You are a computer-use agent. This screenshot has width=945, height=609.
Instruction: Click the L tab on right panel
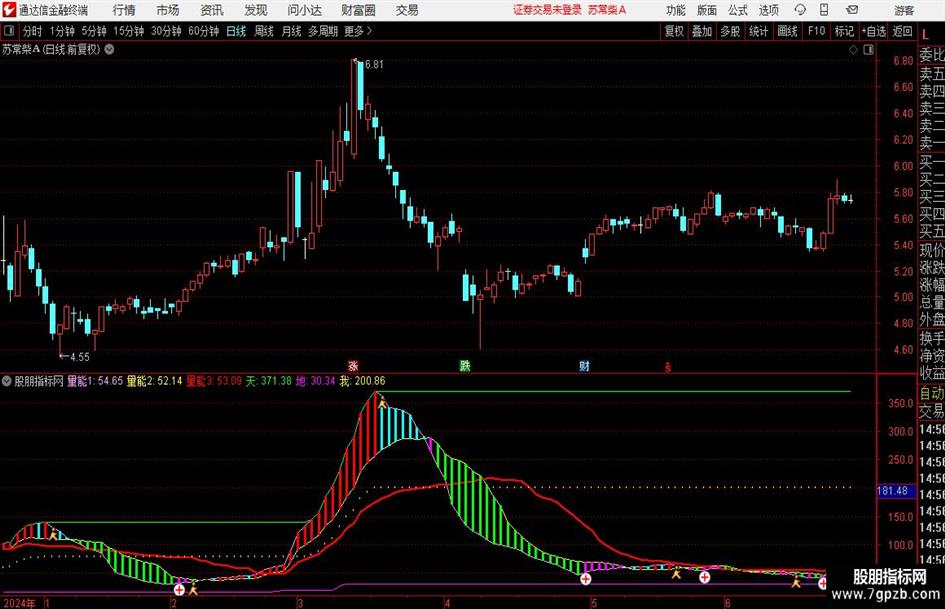(x=925, y=35)
